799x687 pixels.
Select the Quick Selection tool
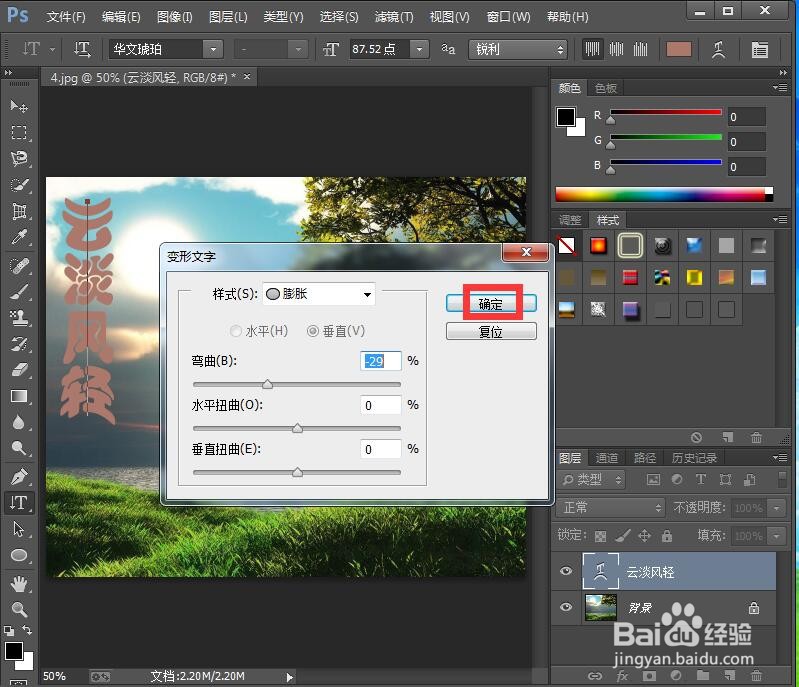(19, 185)
